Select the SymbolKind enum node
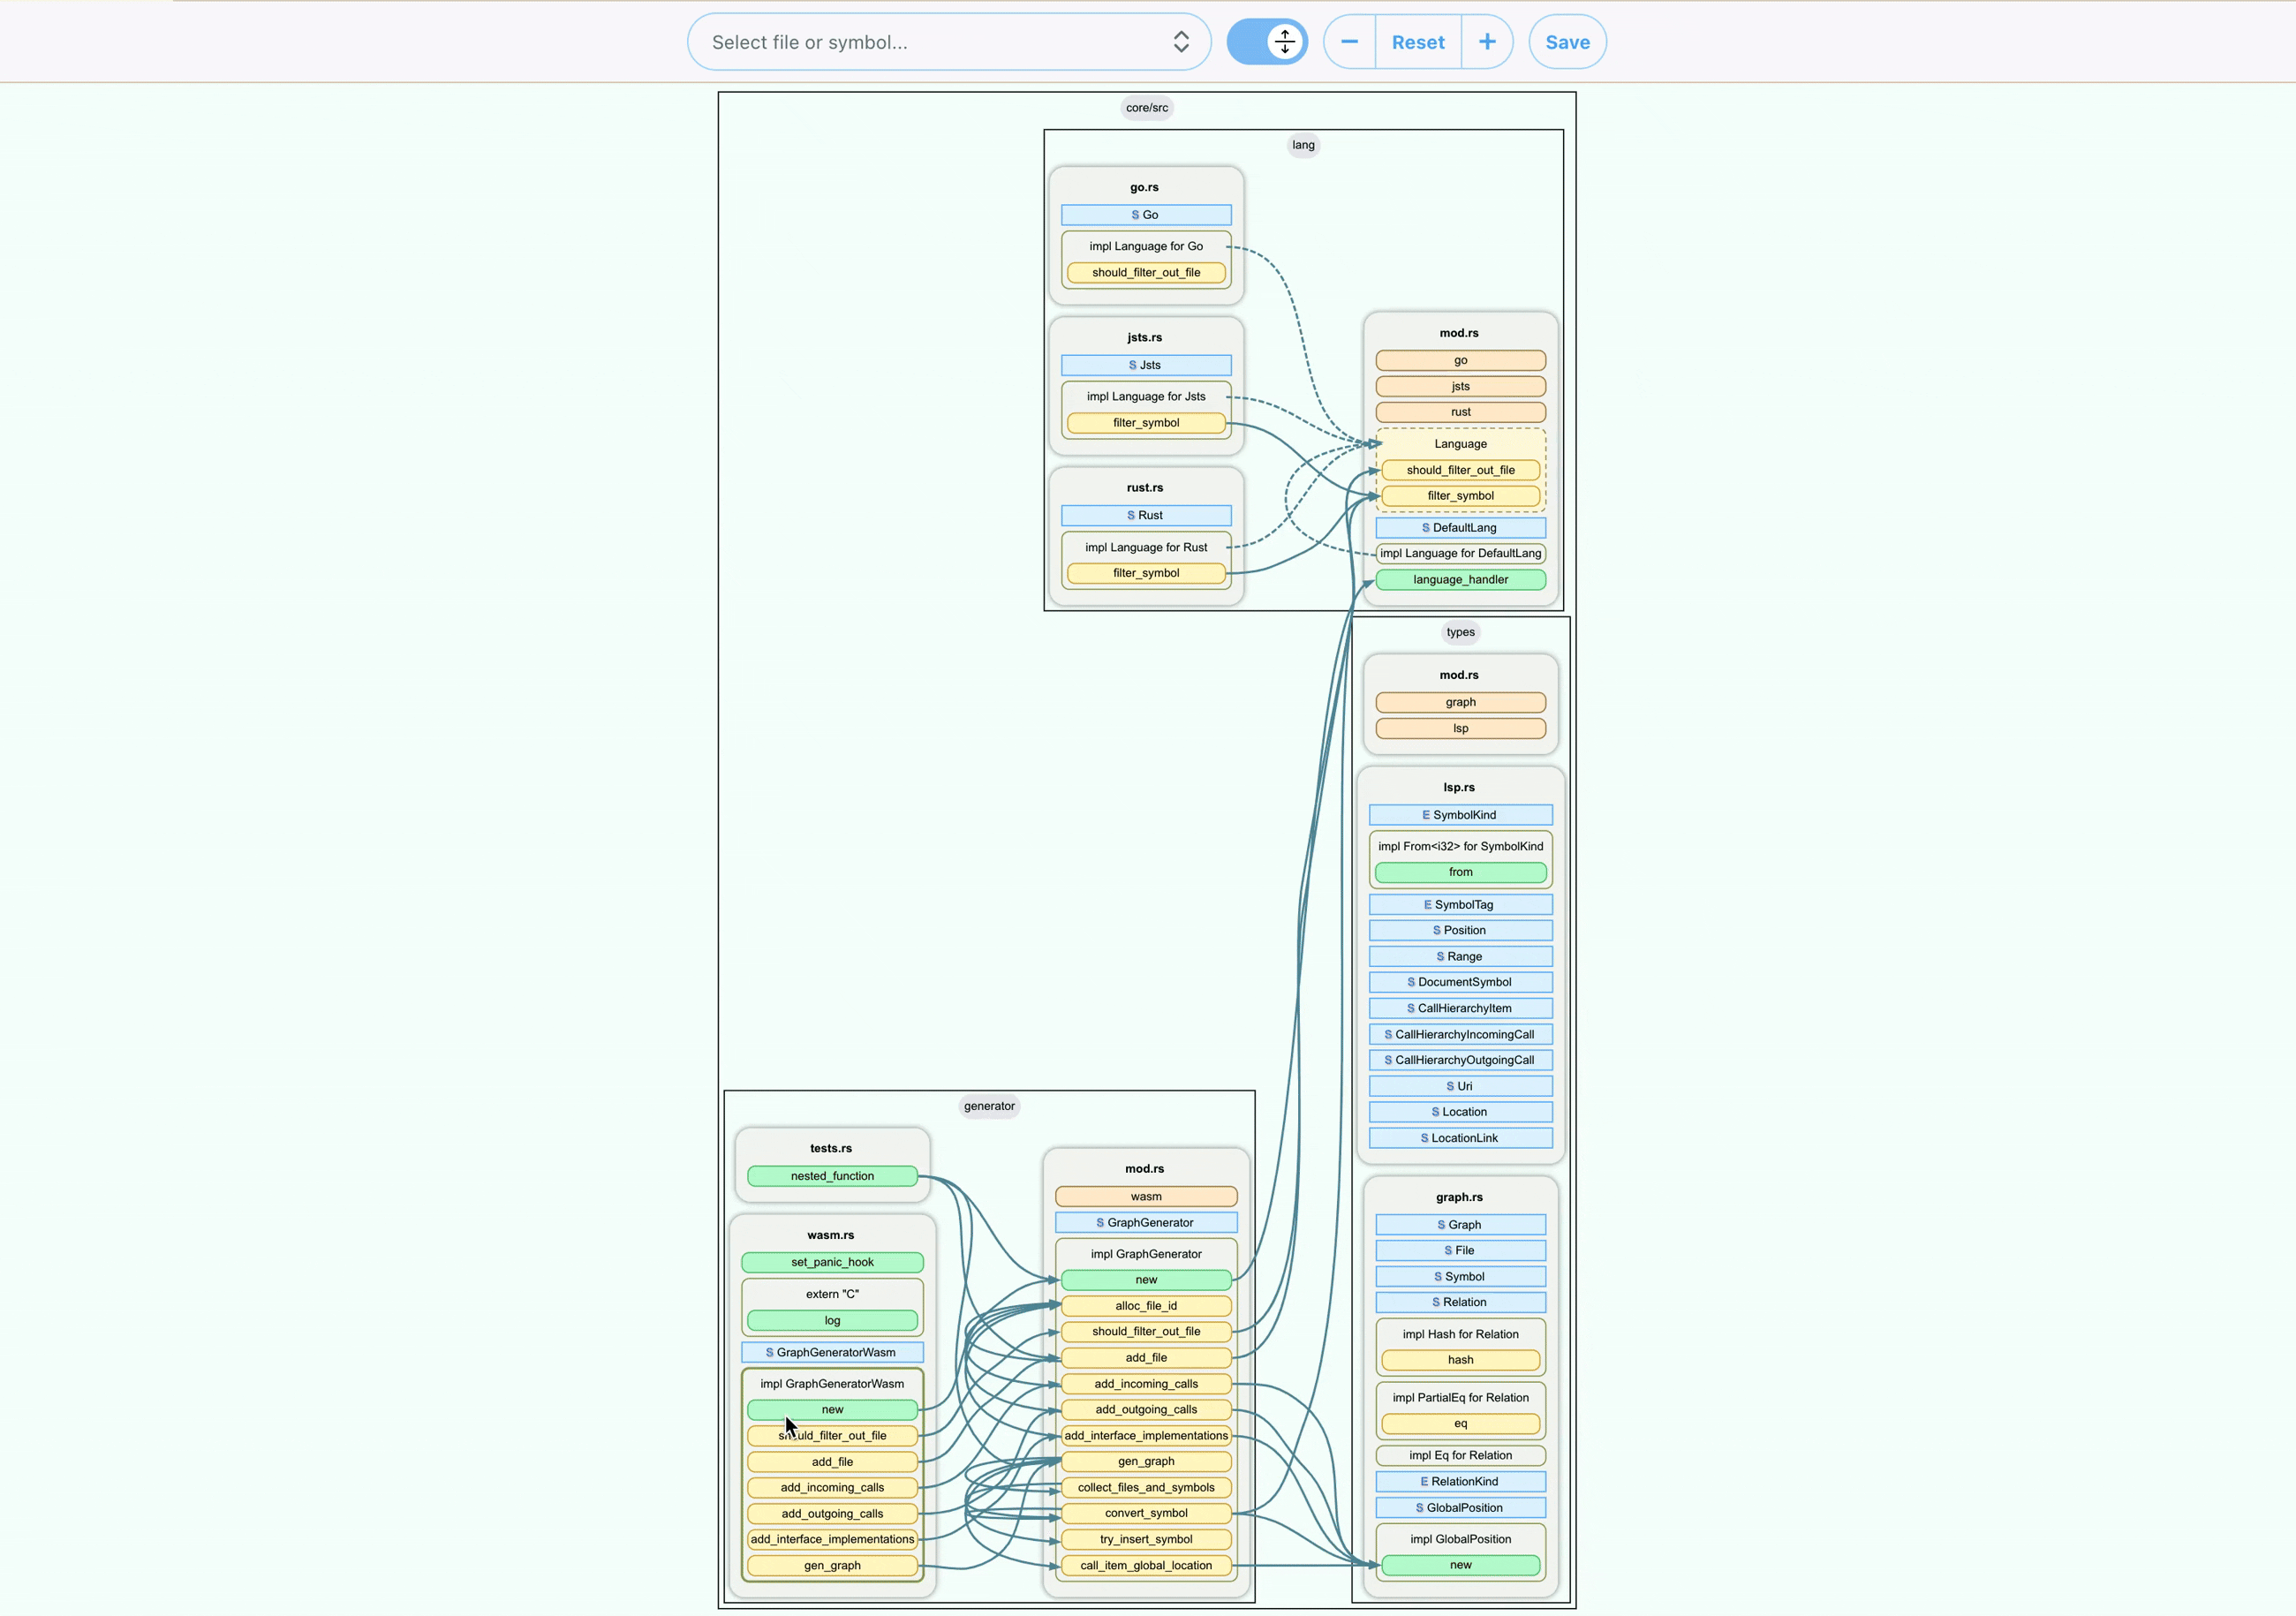Viewport: 2296px width, 1616px height. tap(1460, 815)
